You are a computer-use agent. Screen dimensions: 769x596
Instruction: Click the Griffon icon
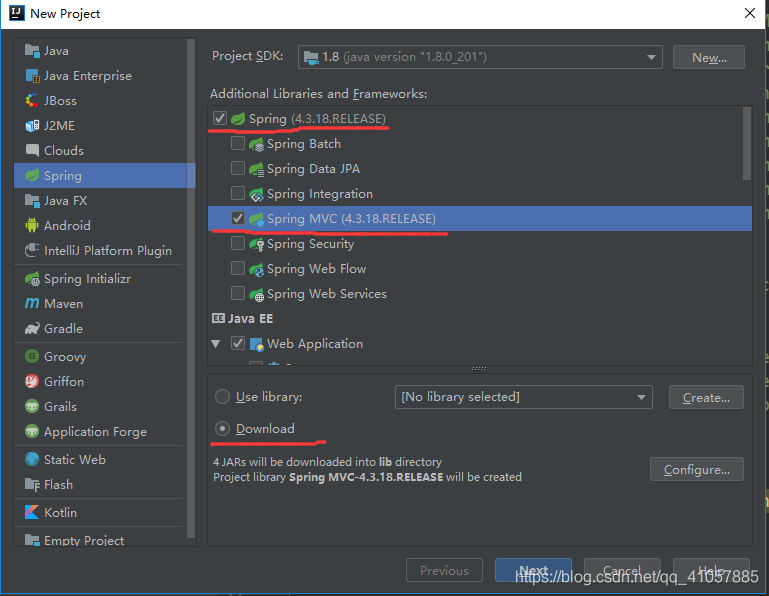point(32,381)
